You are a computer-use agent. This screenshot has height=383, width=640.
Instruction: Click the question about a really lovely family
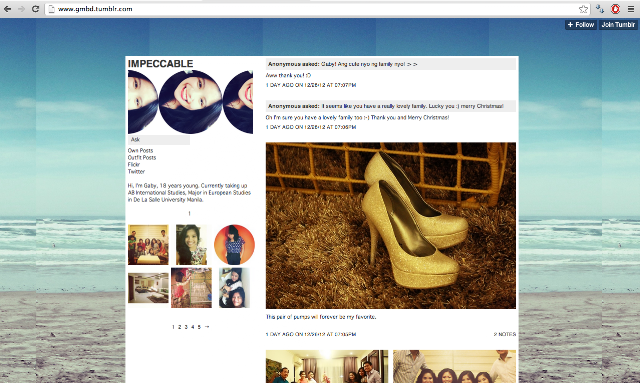pos(413,106)
